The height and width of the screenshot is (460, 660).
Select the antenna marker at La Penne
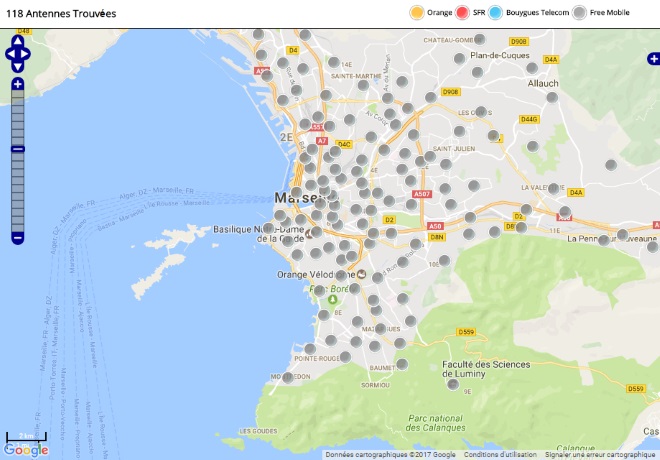tap(603, 240)
